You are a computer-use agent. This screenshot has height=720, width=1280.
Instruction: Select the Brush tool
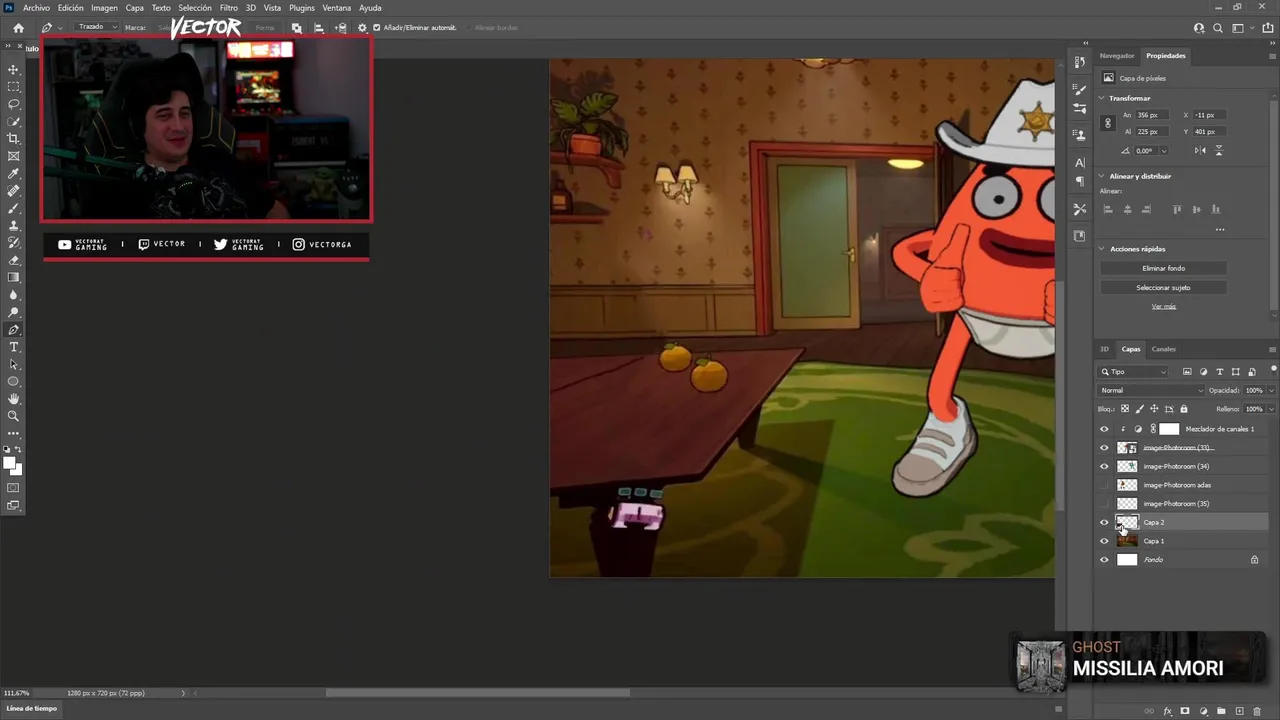point(14,208)
